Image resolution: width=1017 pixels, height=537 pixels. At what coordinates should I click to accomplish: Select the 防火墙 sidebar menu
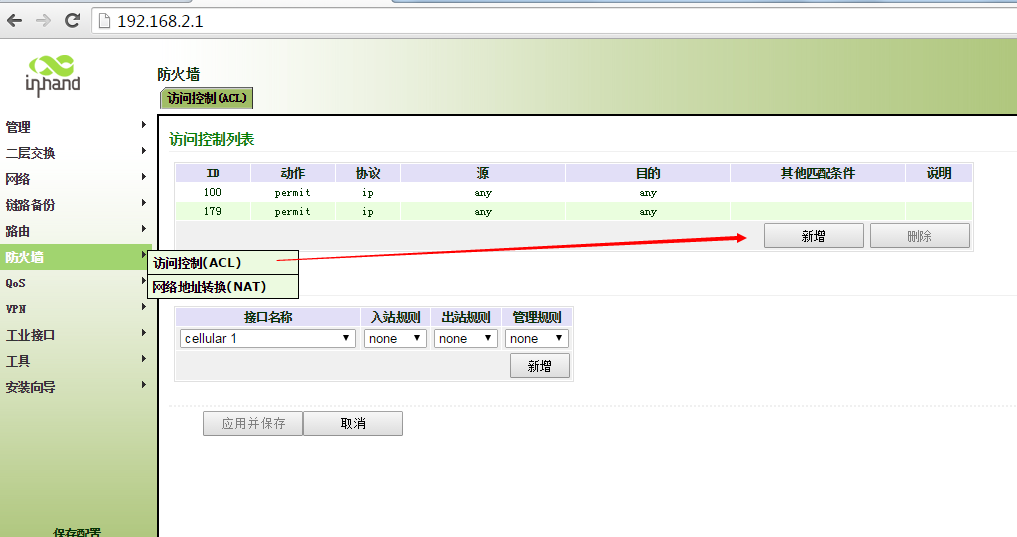(76, 257)
